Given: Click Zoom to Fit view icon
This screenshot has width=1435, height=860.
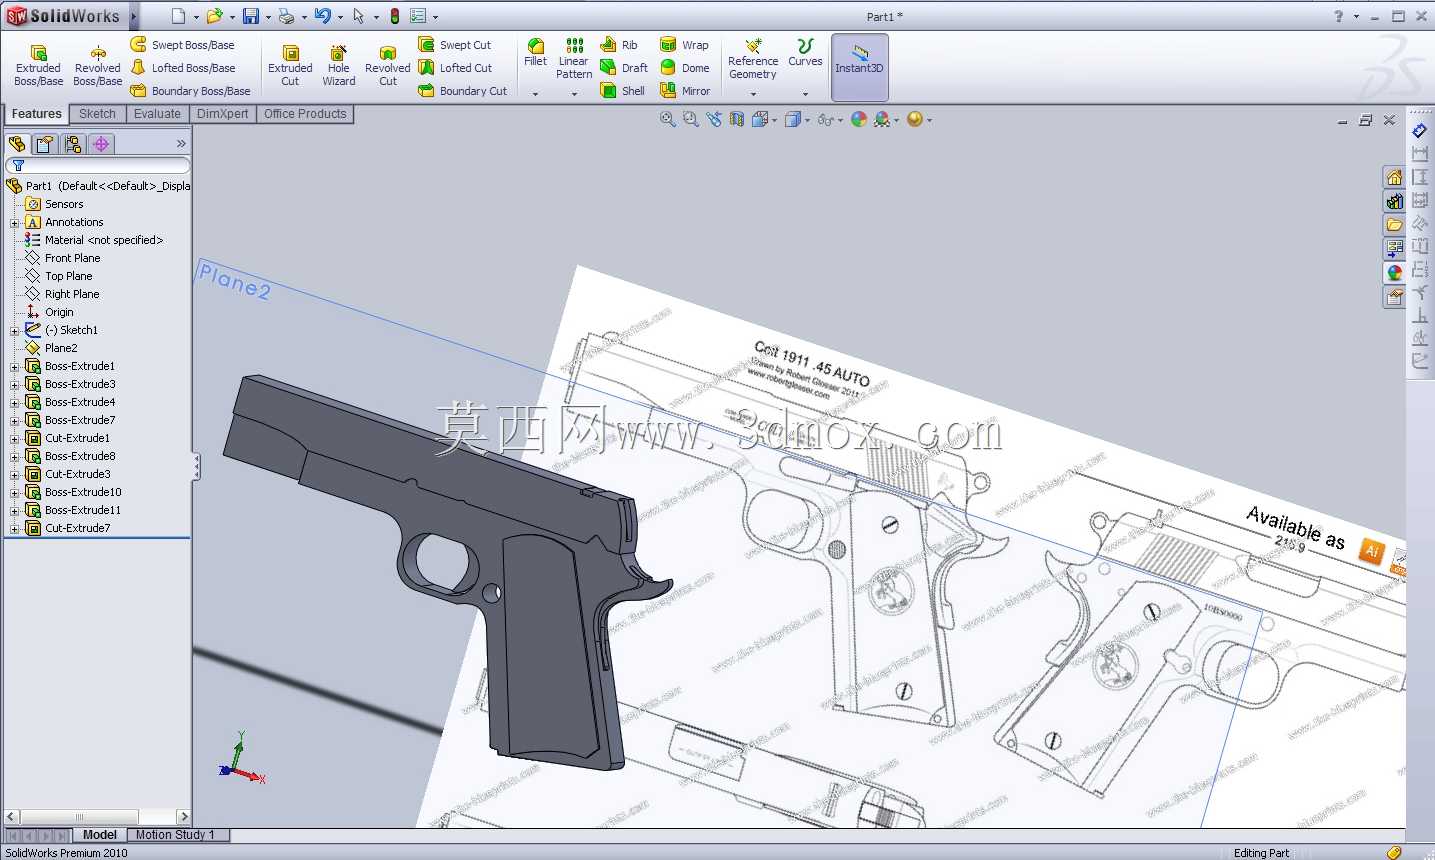Looking at the screenshot, I should click(x=667, y=119).
